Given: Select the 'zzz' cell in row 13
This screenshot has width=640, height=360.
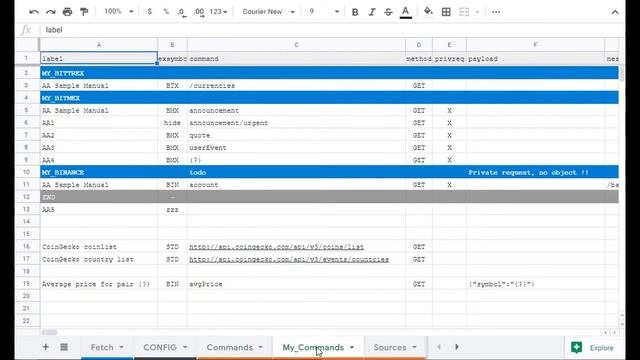Looking at the screenshot, I should pyautogui.click(x=172, y=210).
